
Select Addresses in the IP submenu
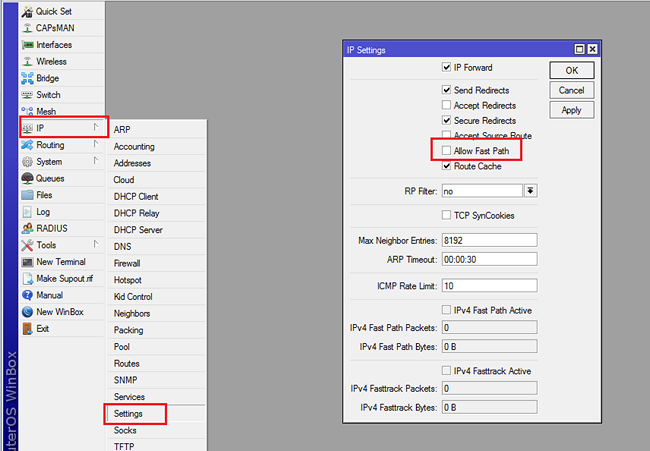click(157, 163)
